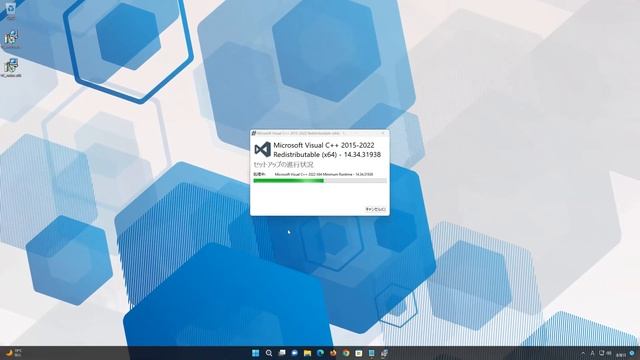Select the VC_redist.x86 installer desktop icon
The width and height of the screenshot is (640, 360).
click(11, 68)
